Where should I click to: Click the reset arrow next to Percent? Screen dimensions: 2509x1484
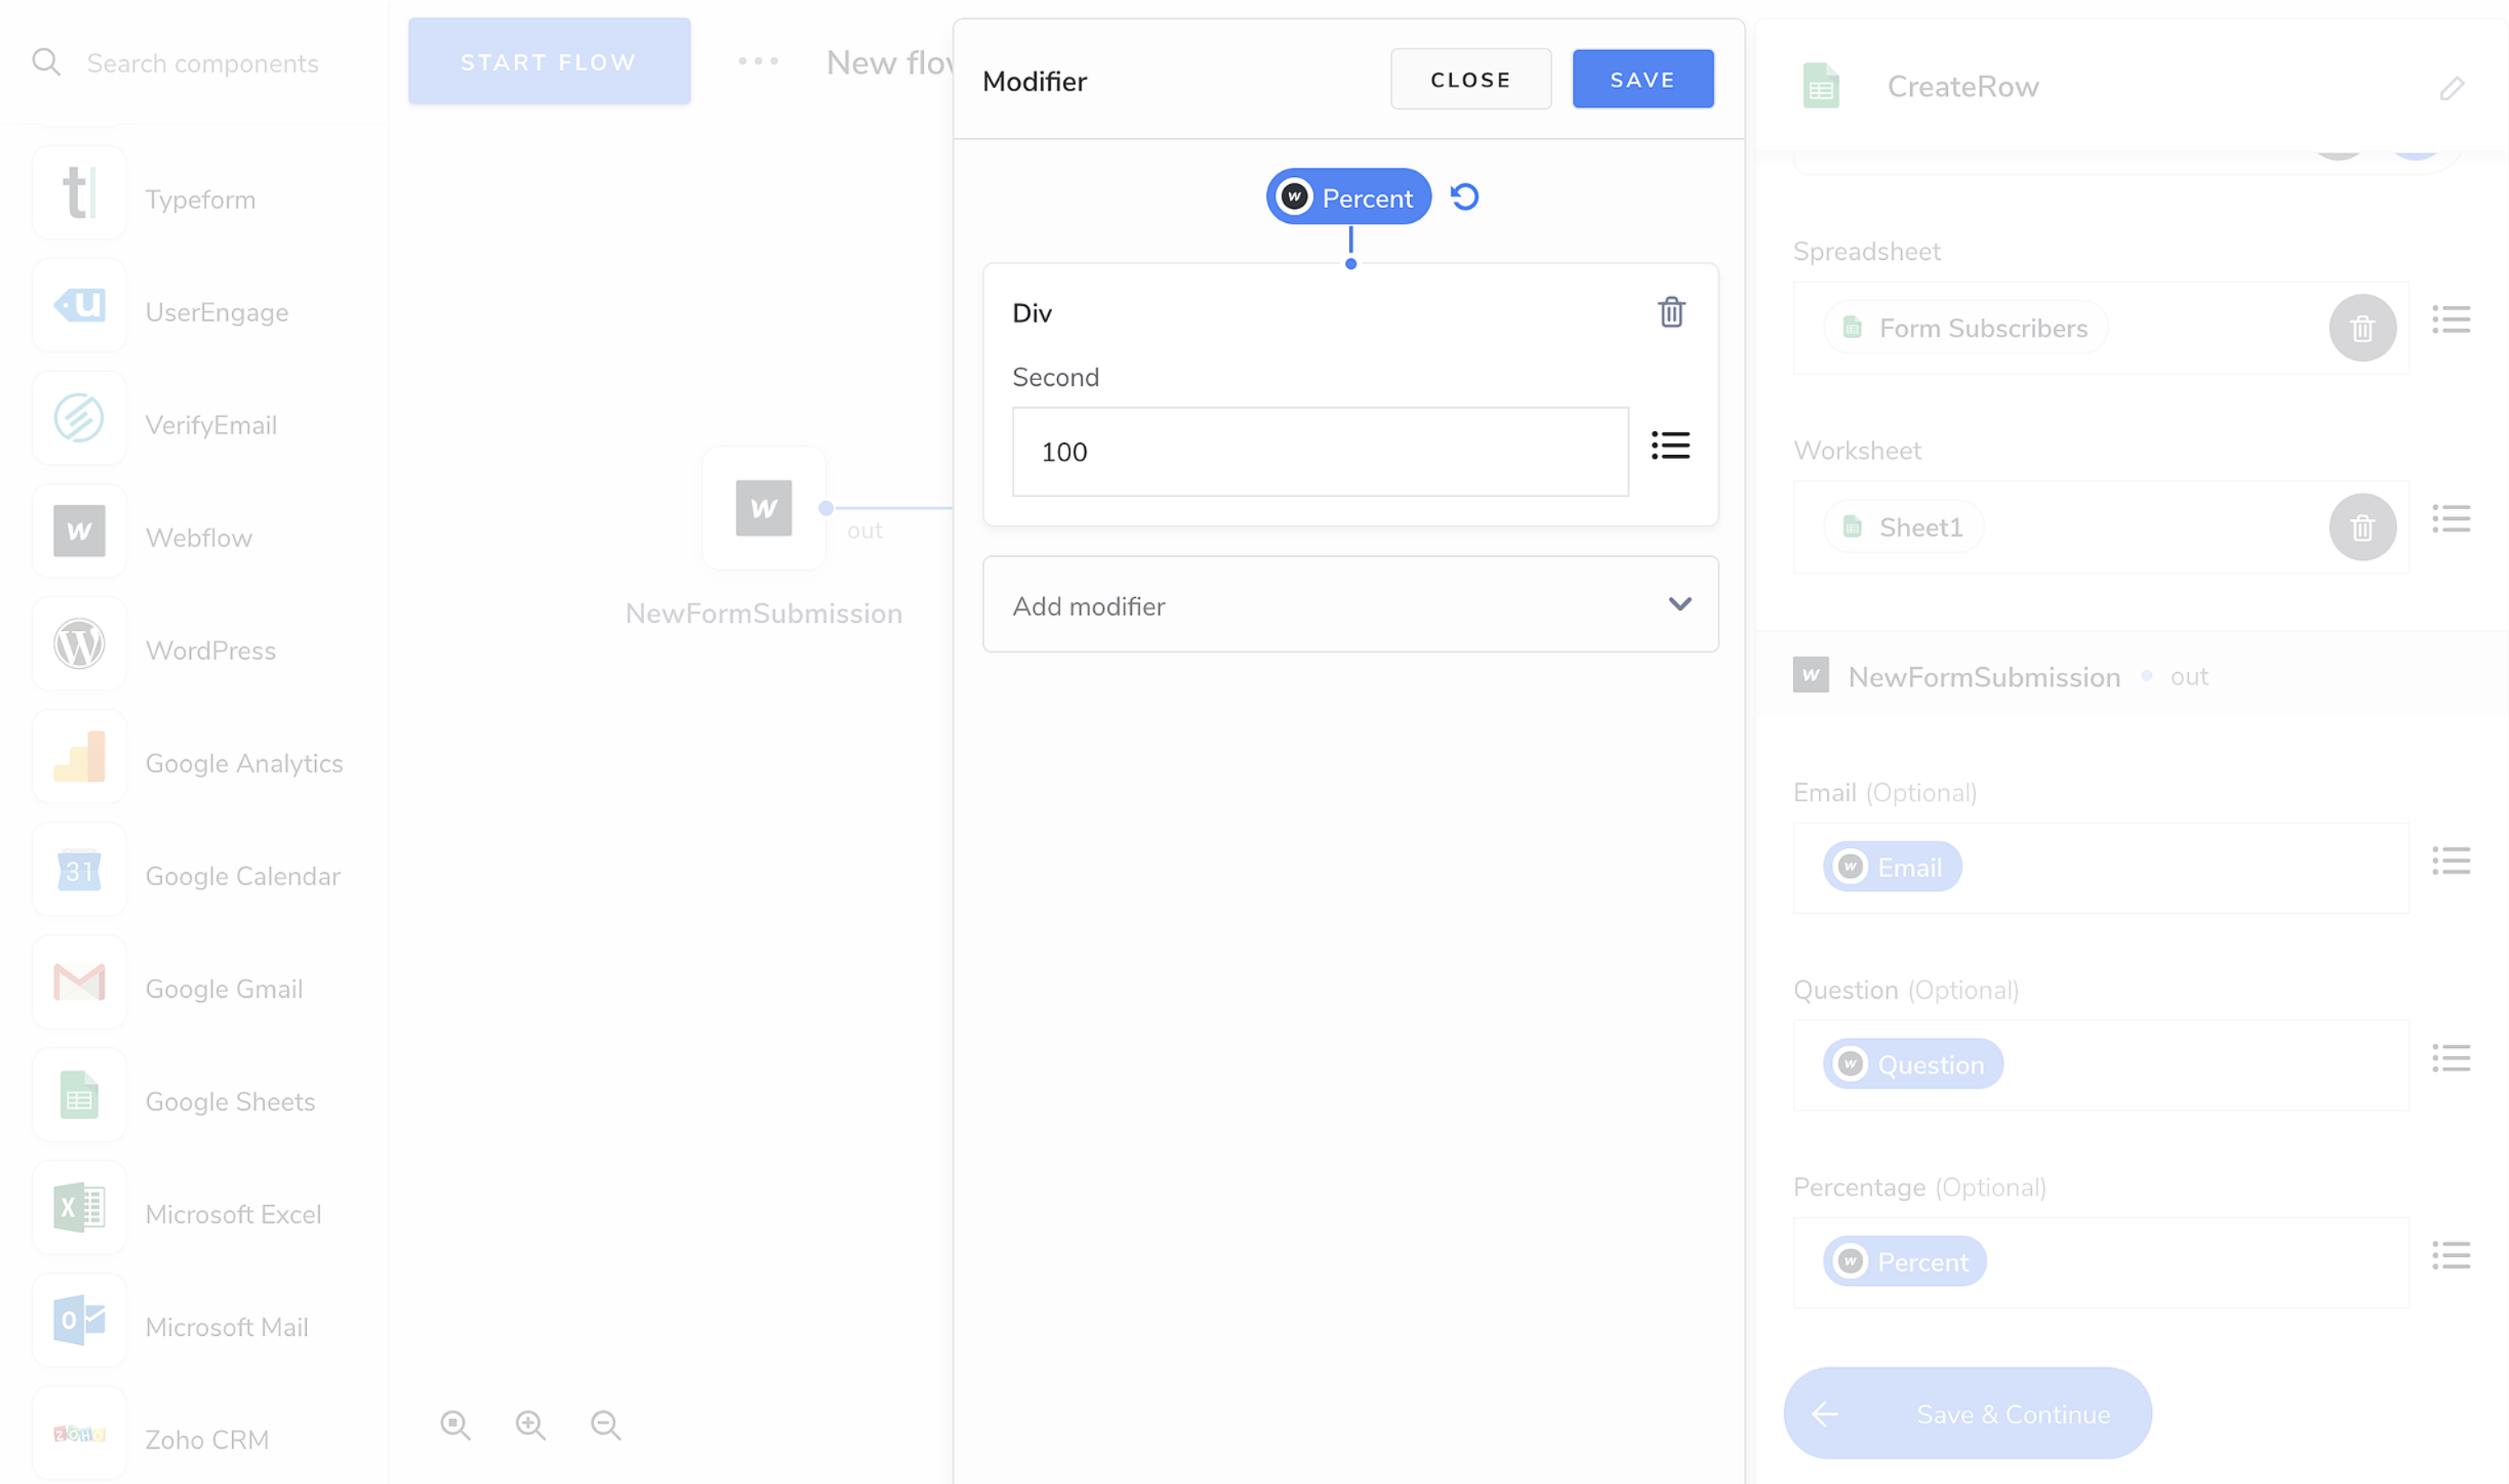[x=1465, y=197]
